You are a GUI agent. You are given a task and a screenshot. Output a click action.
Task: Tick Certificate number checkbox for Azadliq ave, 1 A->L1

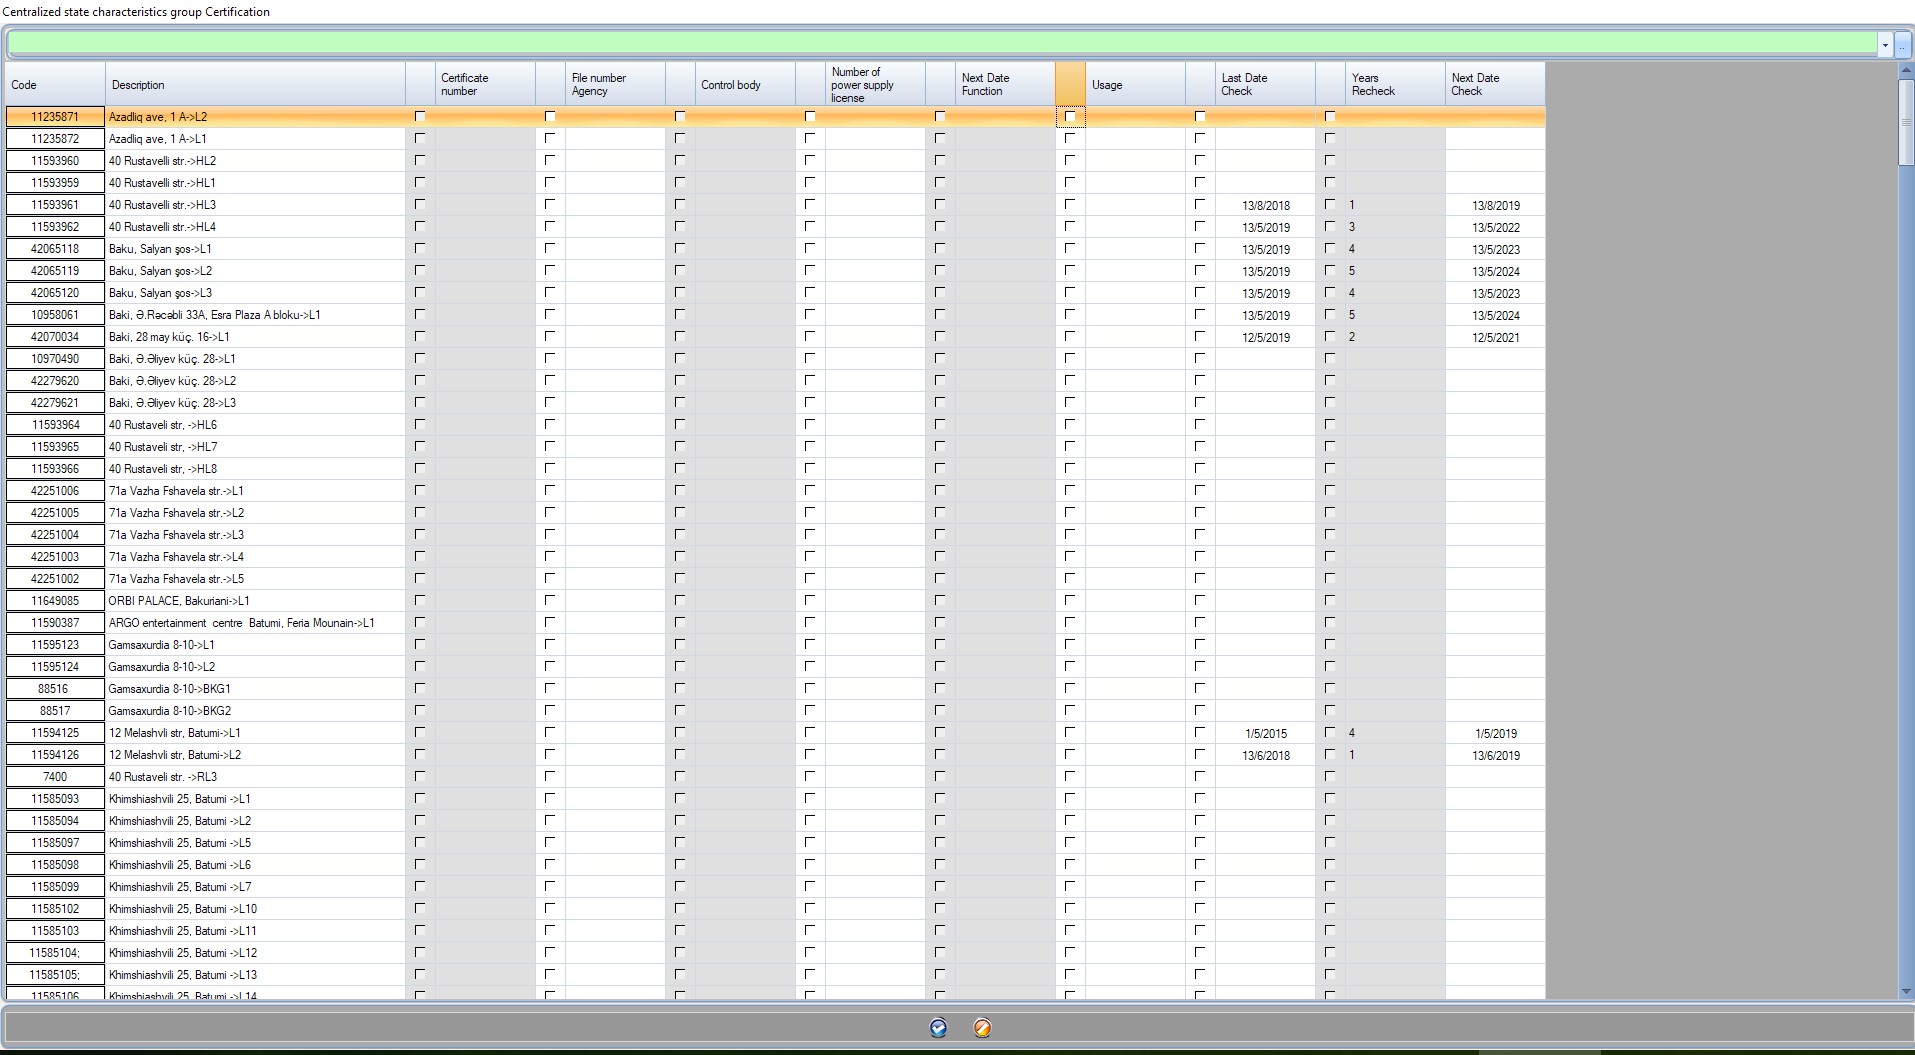tap(420, 139)
